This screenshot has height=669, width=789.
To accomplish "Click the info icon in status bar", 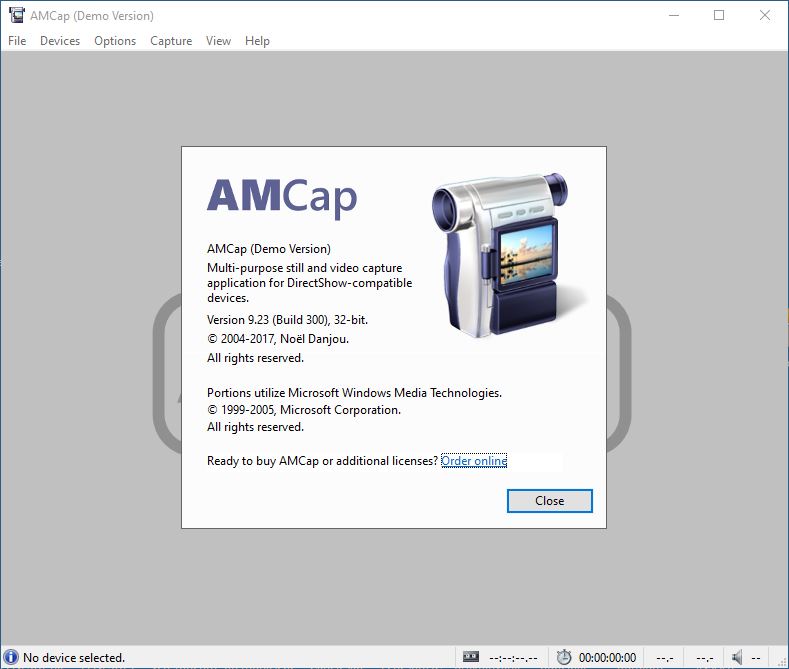I will 11,657.
